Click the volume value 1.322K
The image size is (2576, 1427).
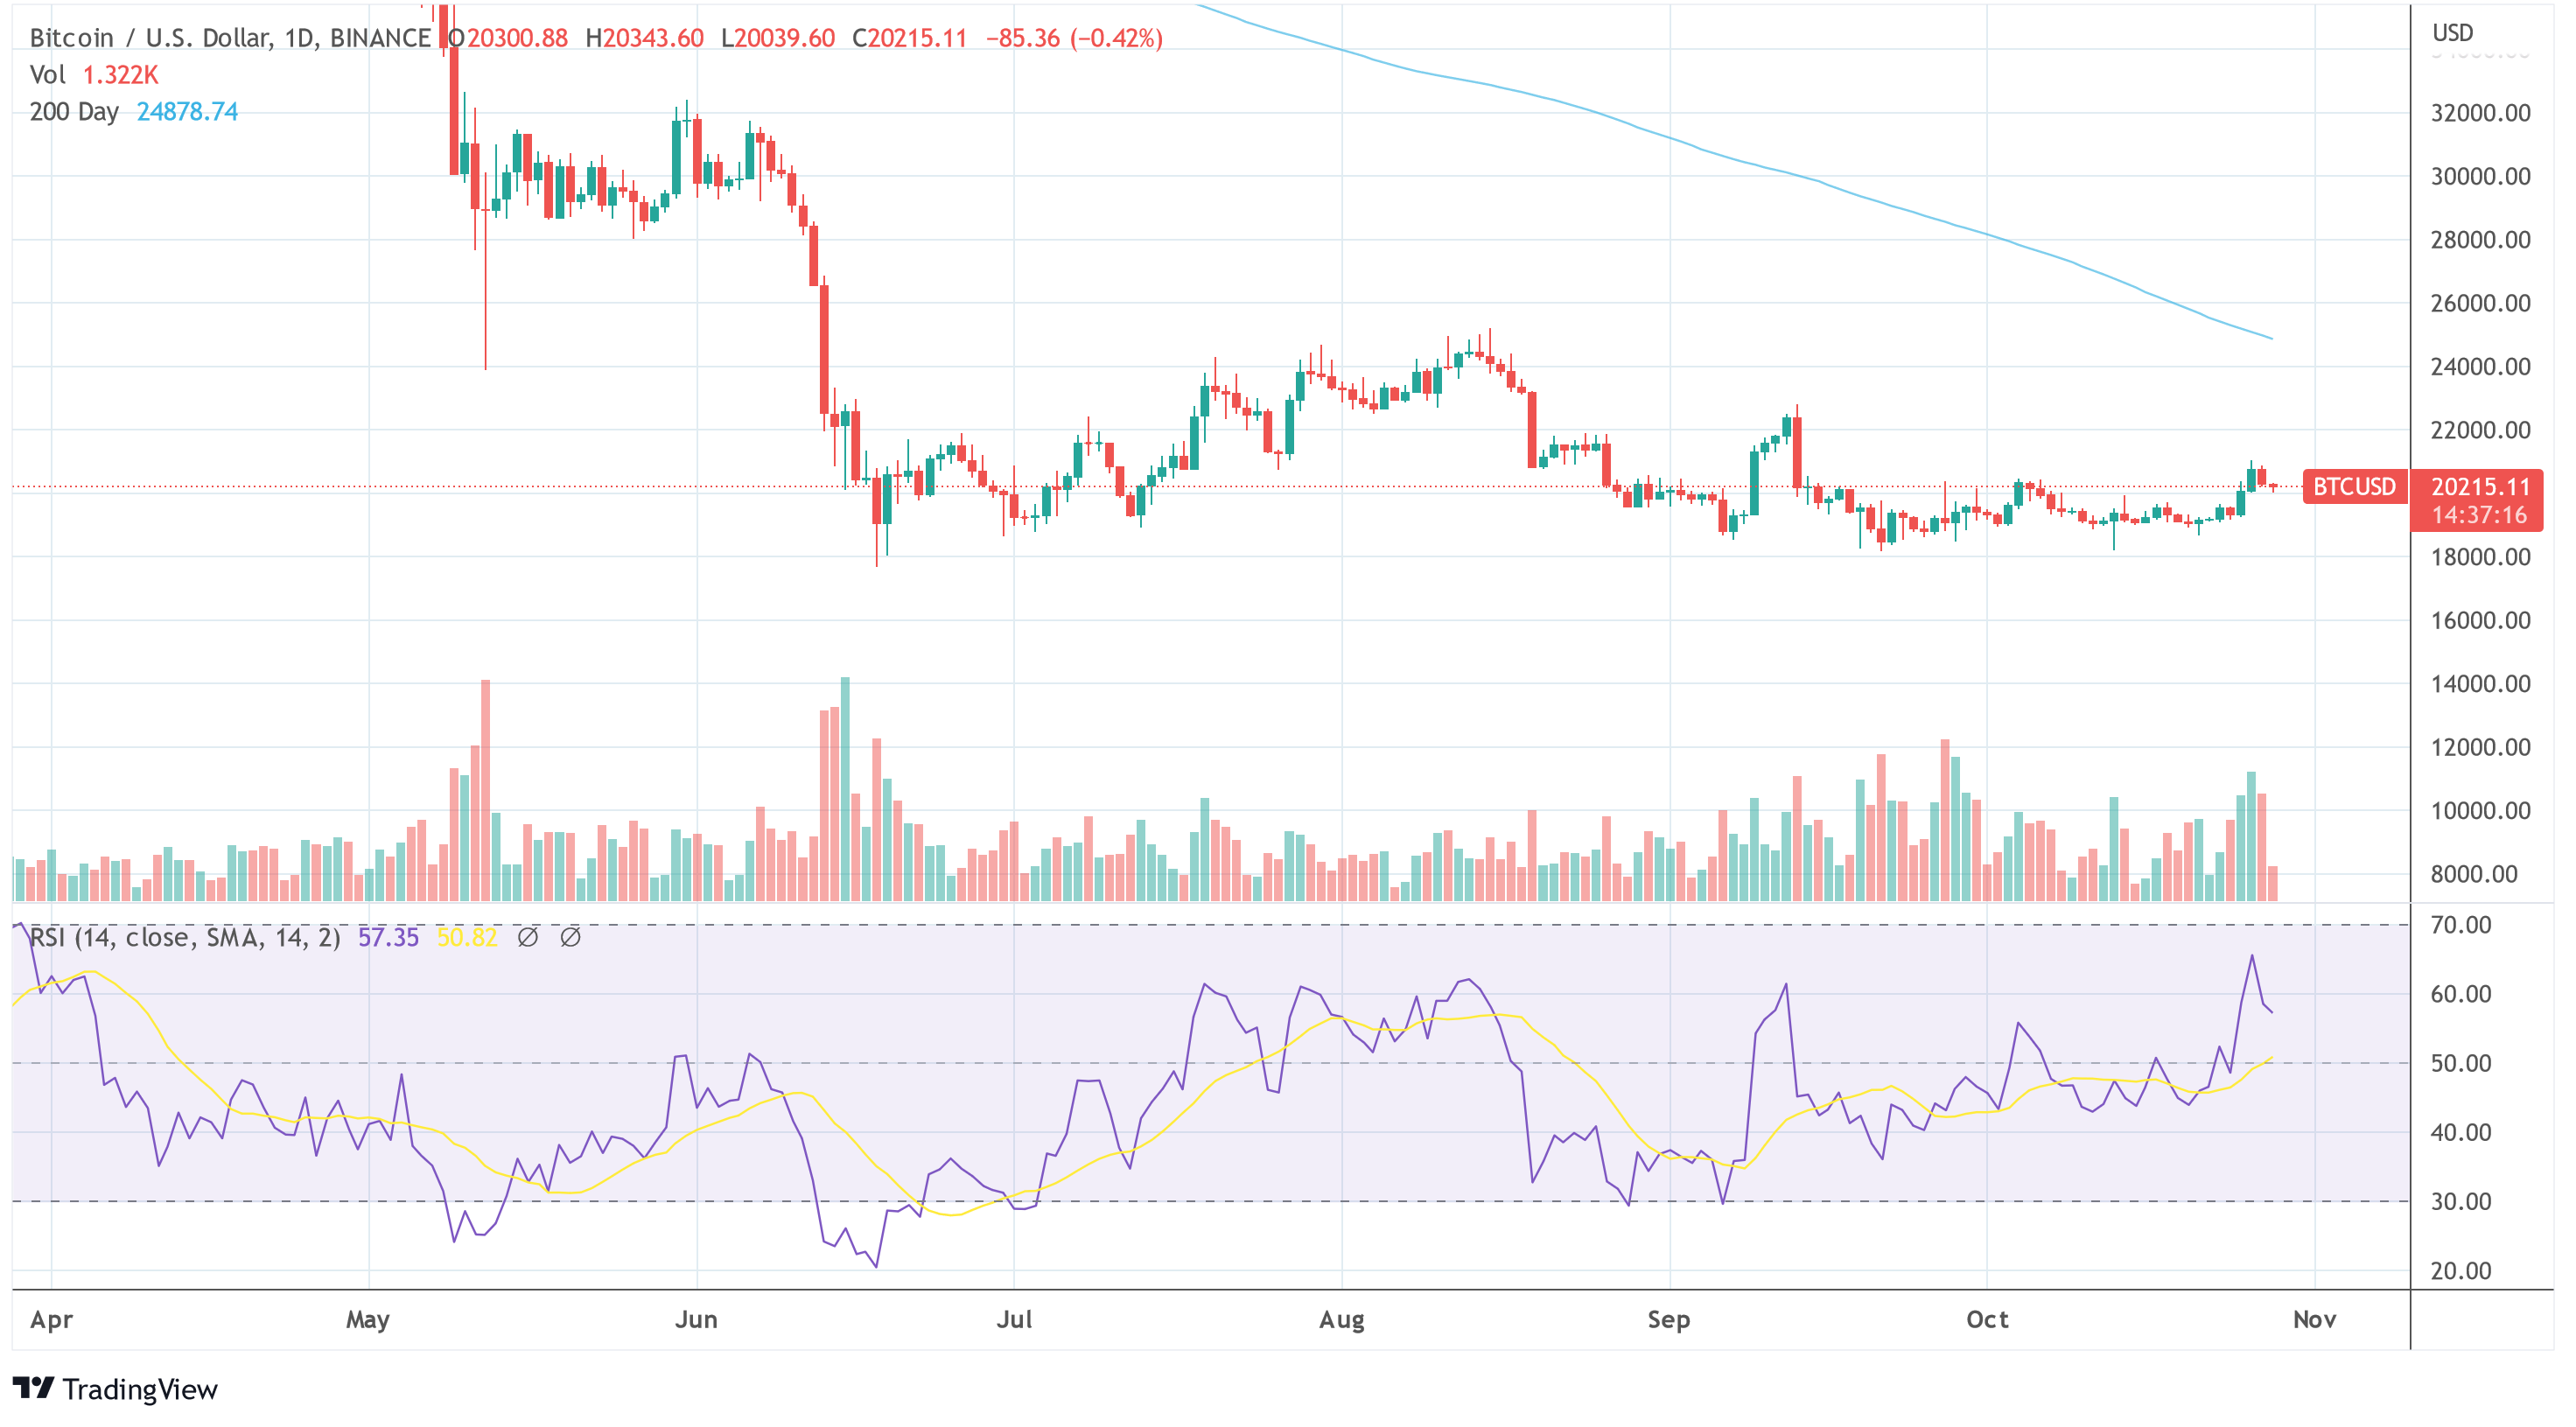click(121, 75)
